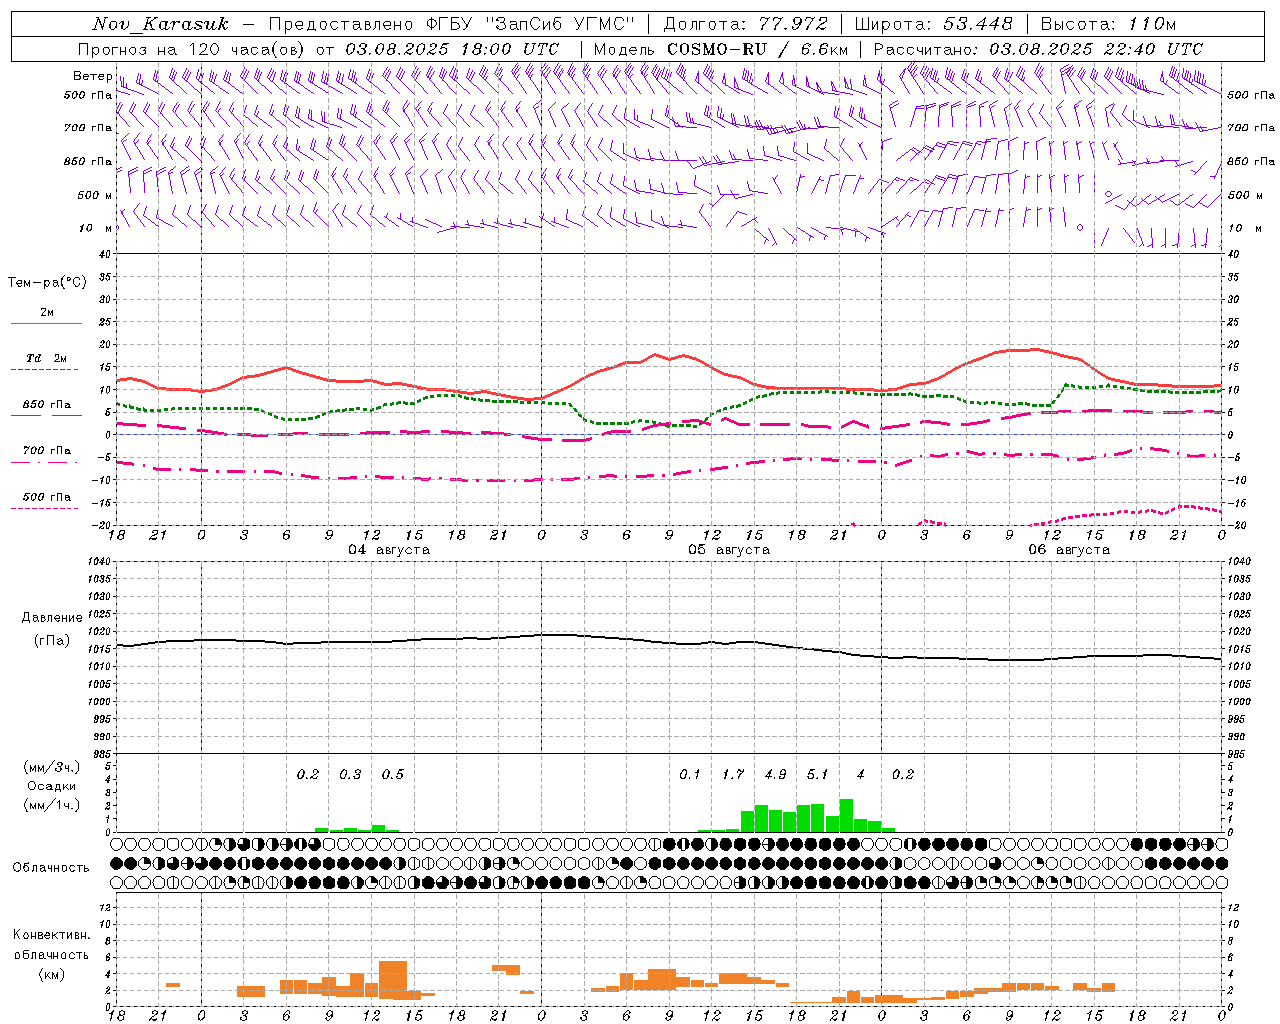The height and width of the screenshot is (1024, 1280).
Task: Click the '06 августа' date label
Action: pyautogui.click(x=1069, y=550)
